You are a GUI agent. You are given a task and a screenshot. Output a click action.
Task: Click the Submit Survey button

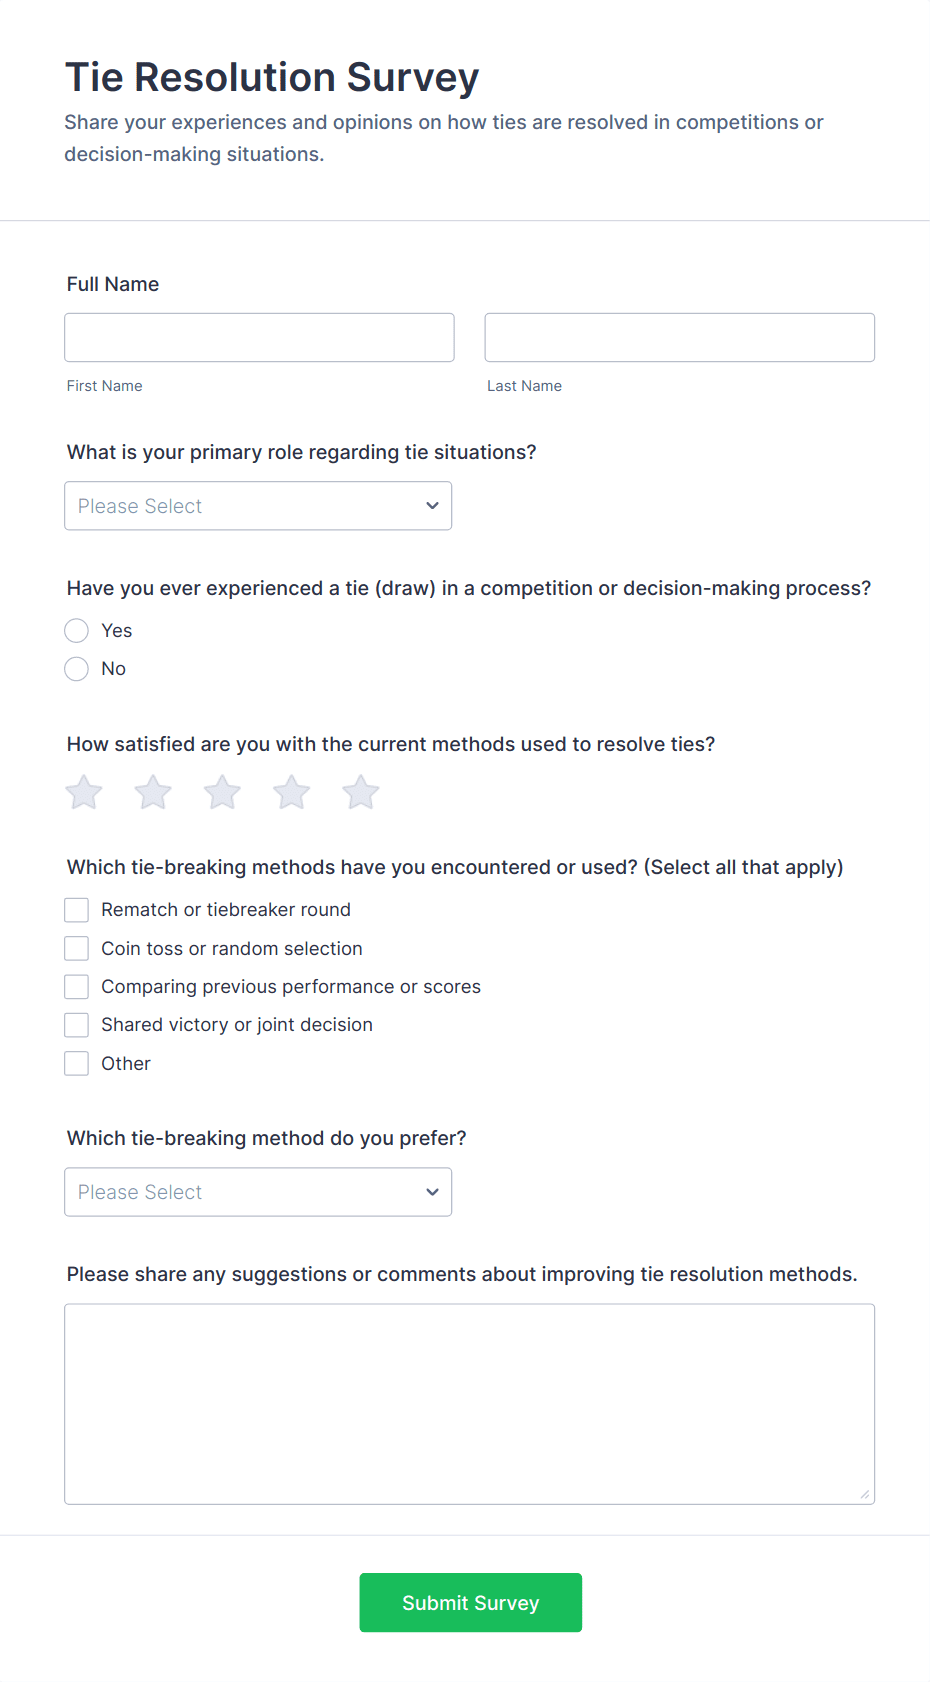pos(470,1602)
